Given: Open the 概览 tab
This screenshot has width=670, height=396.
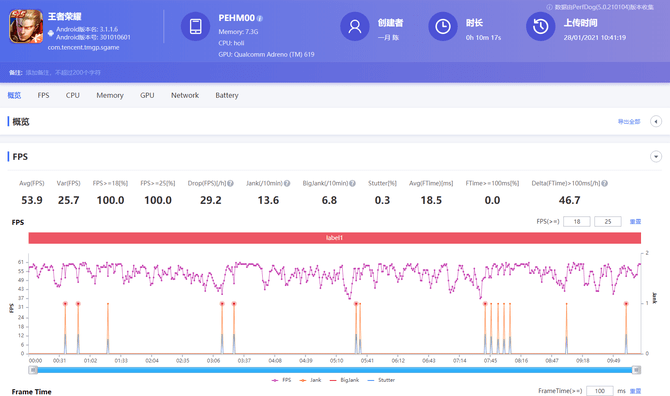Looking at the screenshot, I should point(14,95).
